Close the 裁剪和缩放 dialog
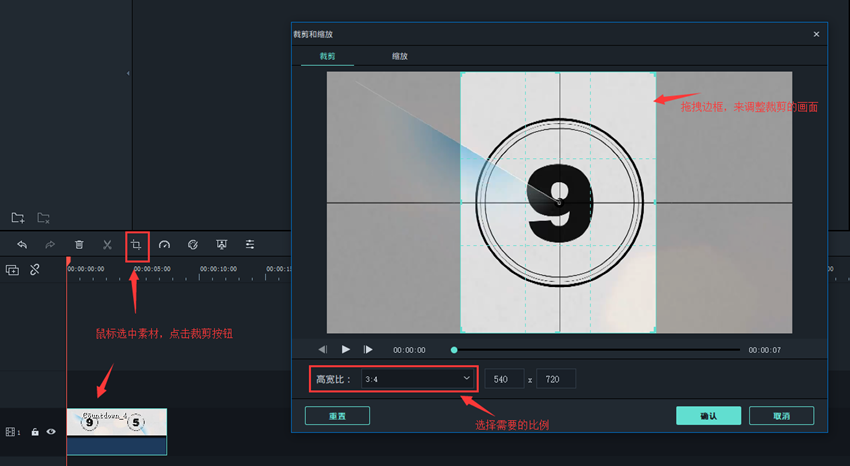 click(816, 34)
